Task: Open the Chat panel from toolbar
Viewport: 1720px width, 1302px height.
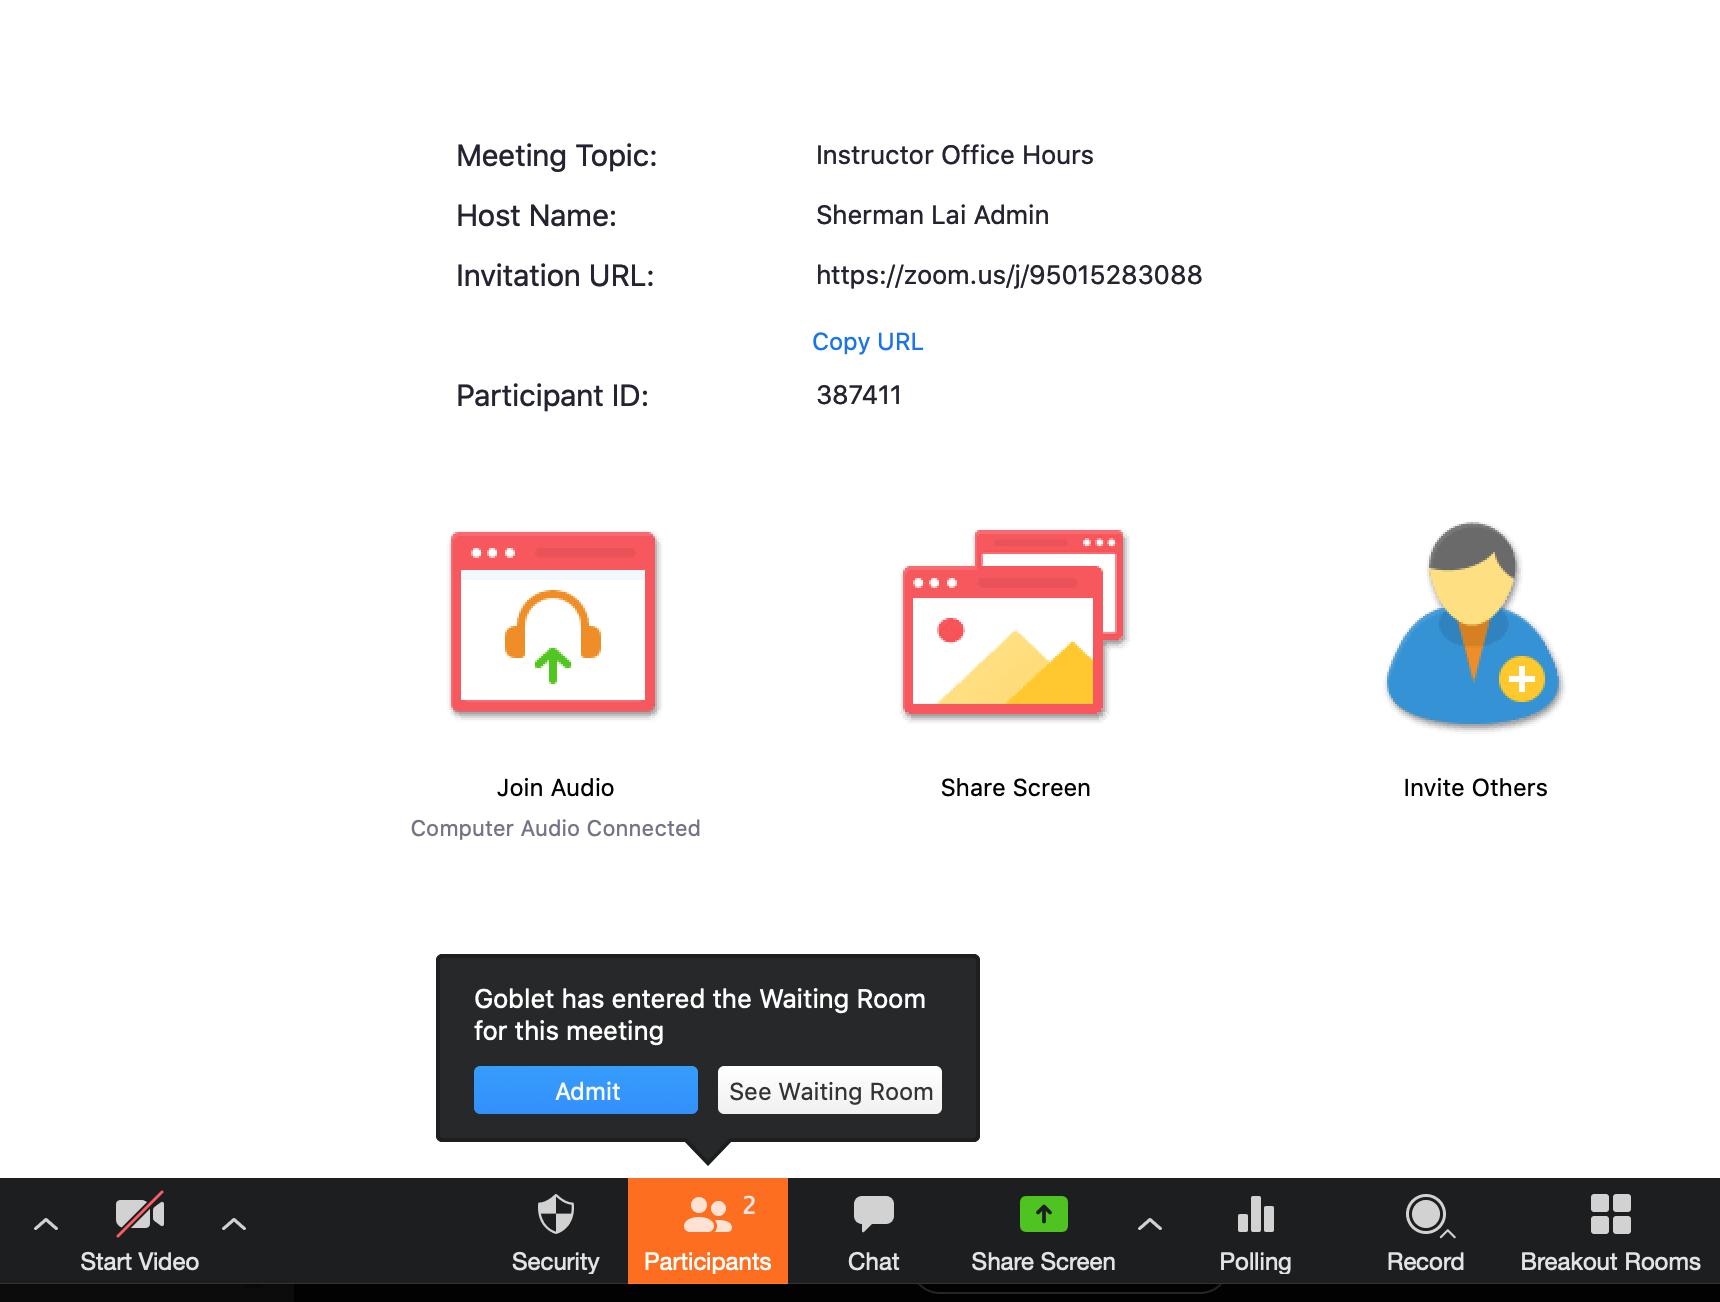Action: coord(873,1231)
